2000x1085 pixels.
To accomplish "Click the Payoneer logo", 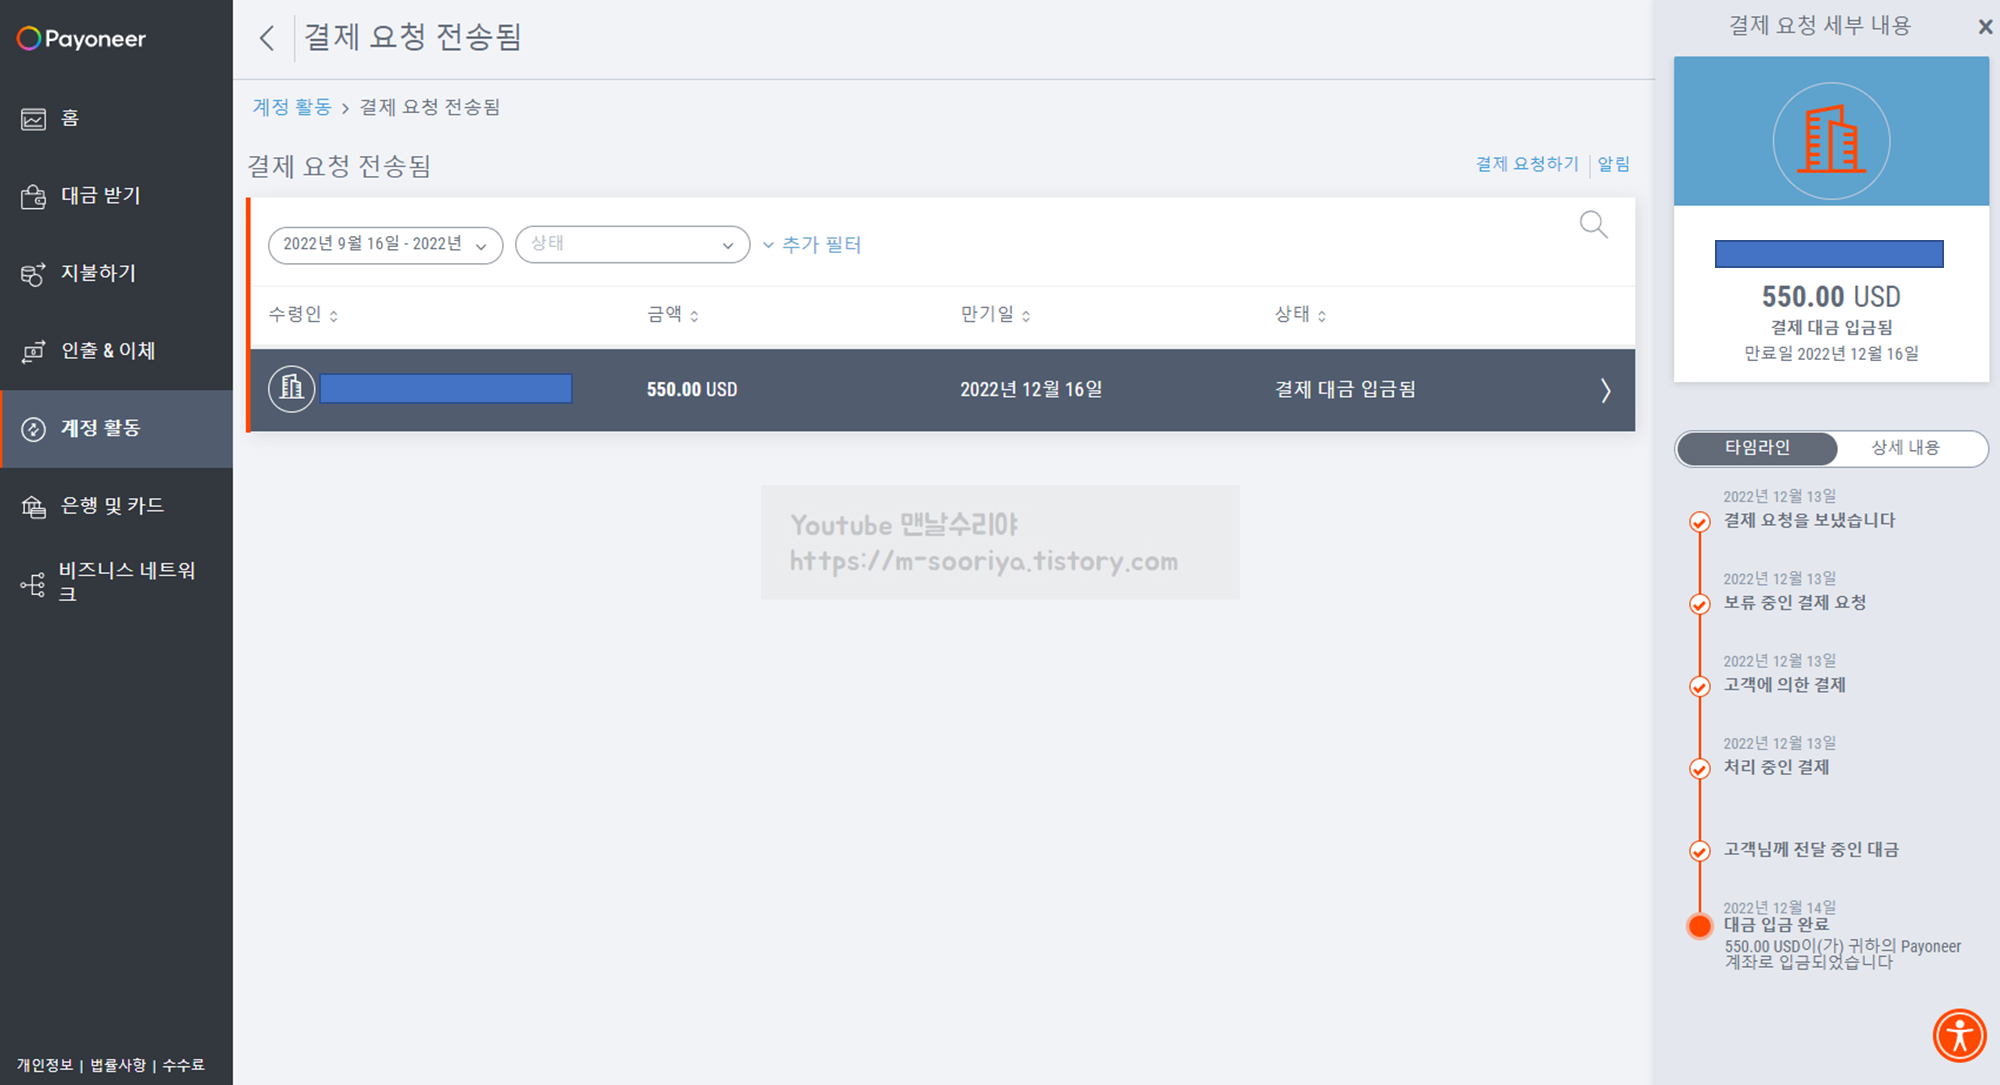I will tap(82, 39).
